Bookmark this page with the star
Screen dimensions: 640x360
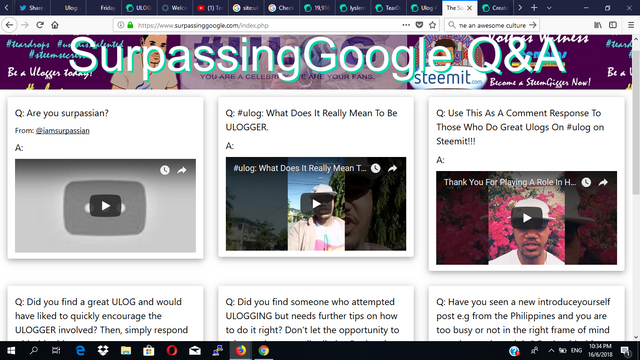tap(433, 25)
